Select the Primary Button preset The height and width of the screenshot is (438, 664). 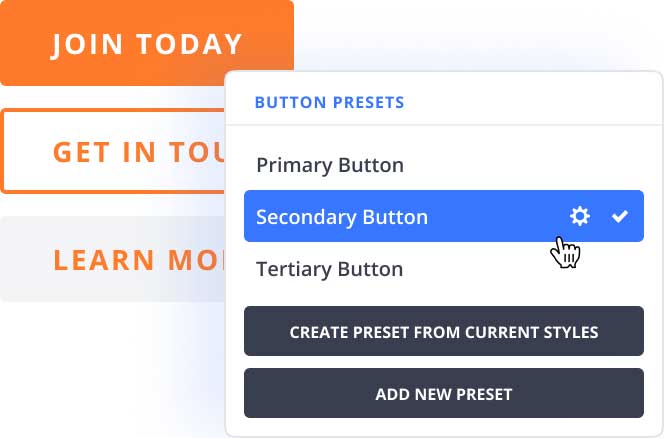tap(329, 165)
